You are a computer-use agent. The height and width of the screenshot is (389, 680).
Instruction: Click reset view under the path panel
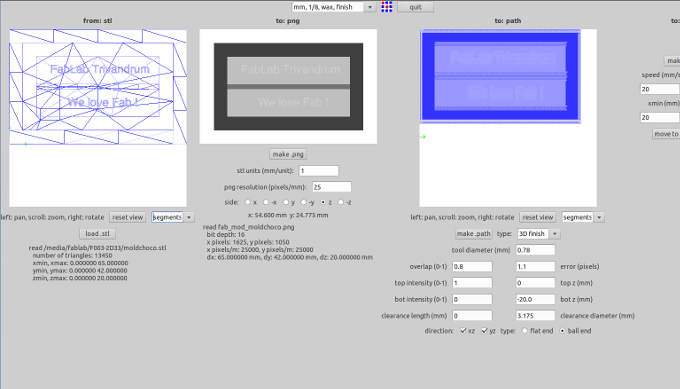tap(538, 217)
